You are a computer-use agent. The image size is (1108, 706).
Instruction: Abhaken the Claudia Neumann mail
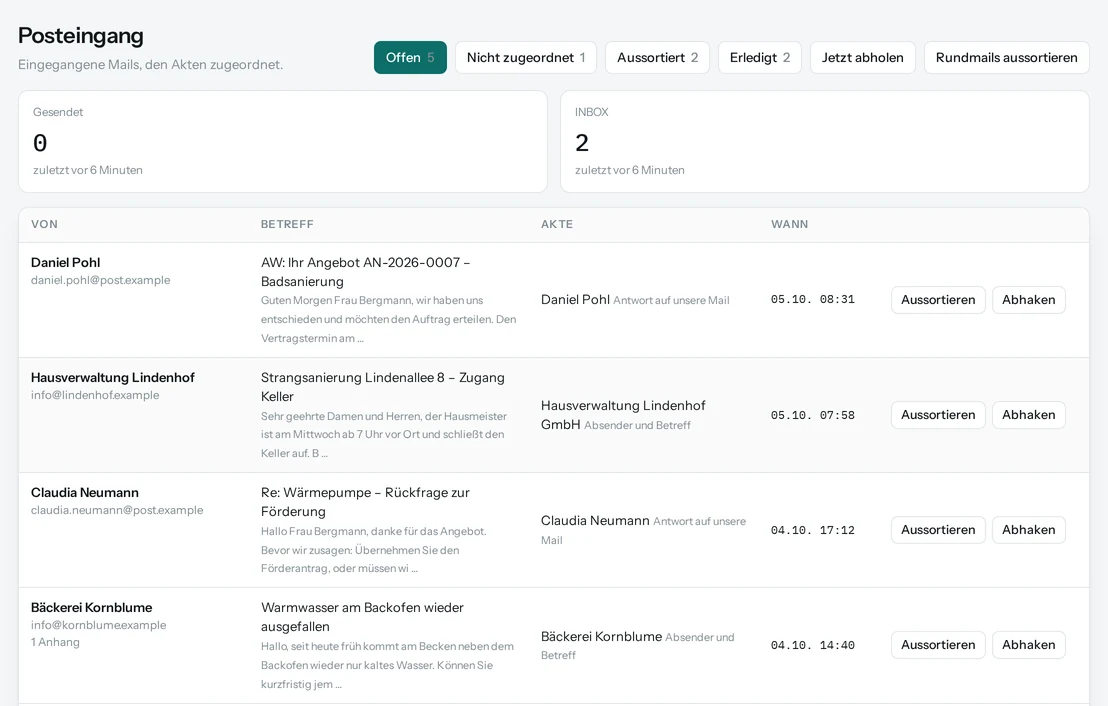point(1028,530)
